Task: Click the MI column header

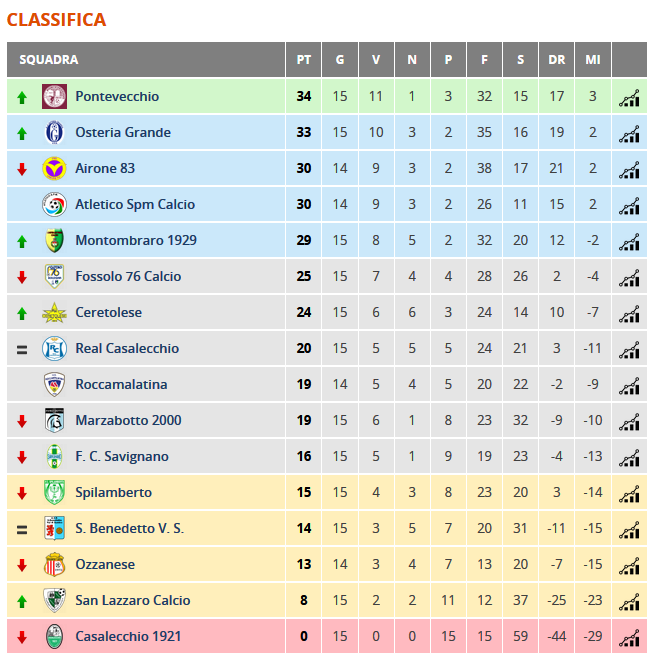Action: click(x=593, y=60)
